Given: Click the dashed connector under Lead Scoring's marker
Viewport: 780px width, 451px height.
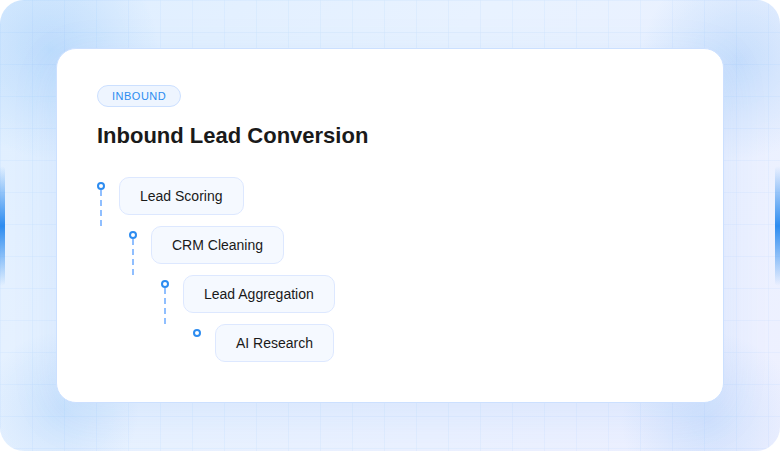Looking at the screenshot, I should 101,209.
